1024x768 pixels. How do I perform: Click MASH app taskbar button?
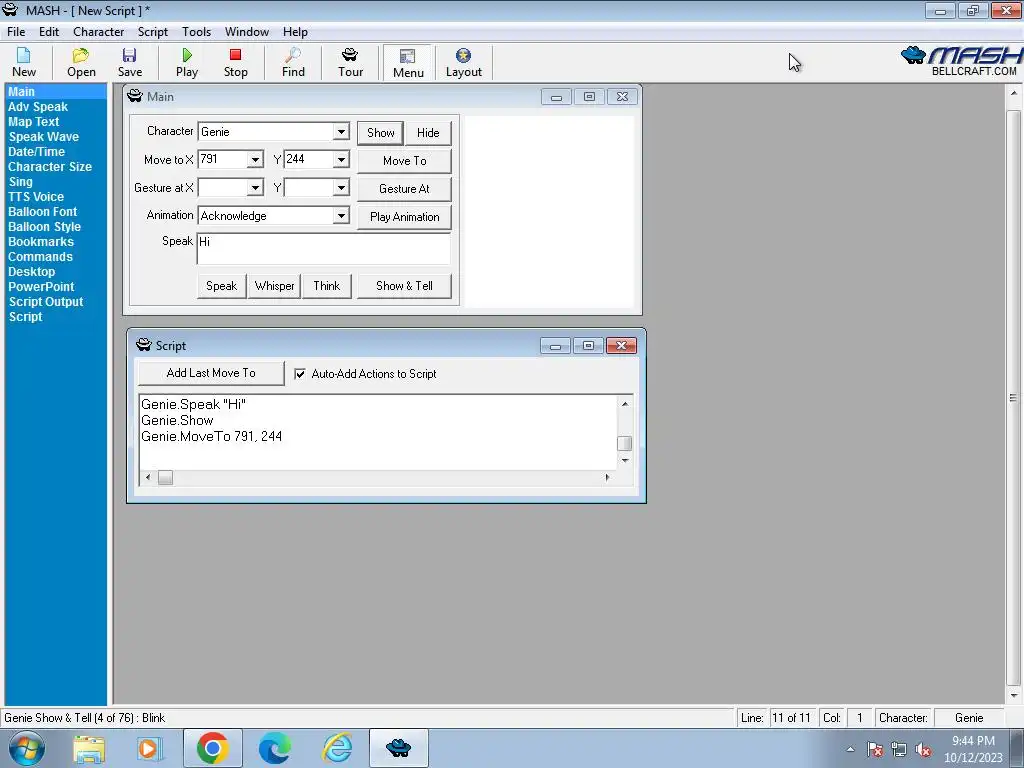pos(398,748)
